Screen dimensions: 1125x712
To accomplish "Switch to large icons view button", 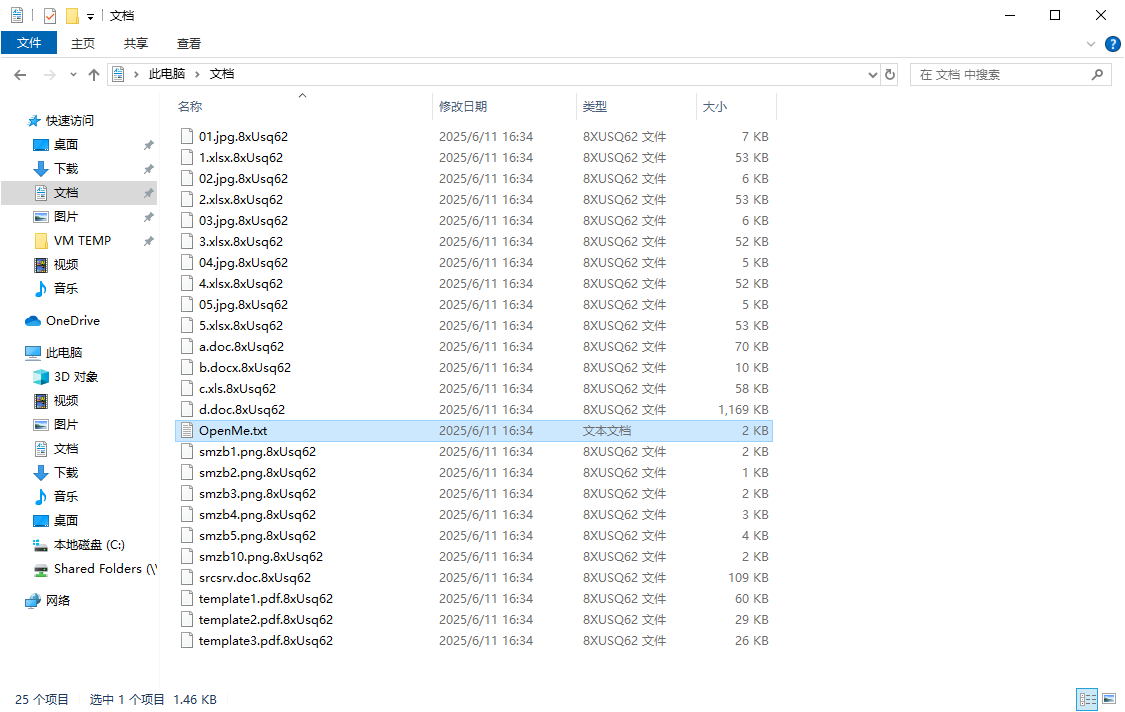I will pos(1107,699).
